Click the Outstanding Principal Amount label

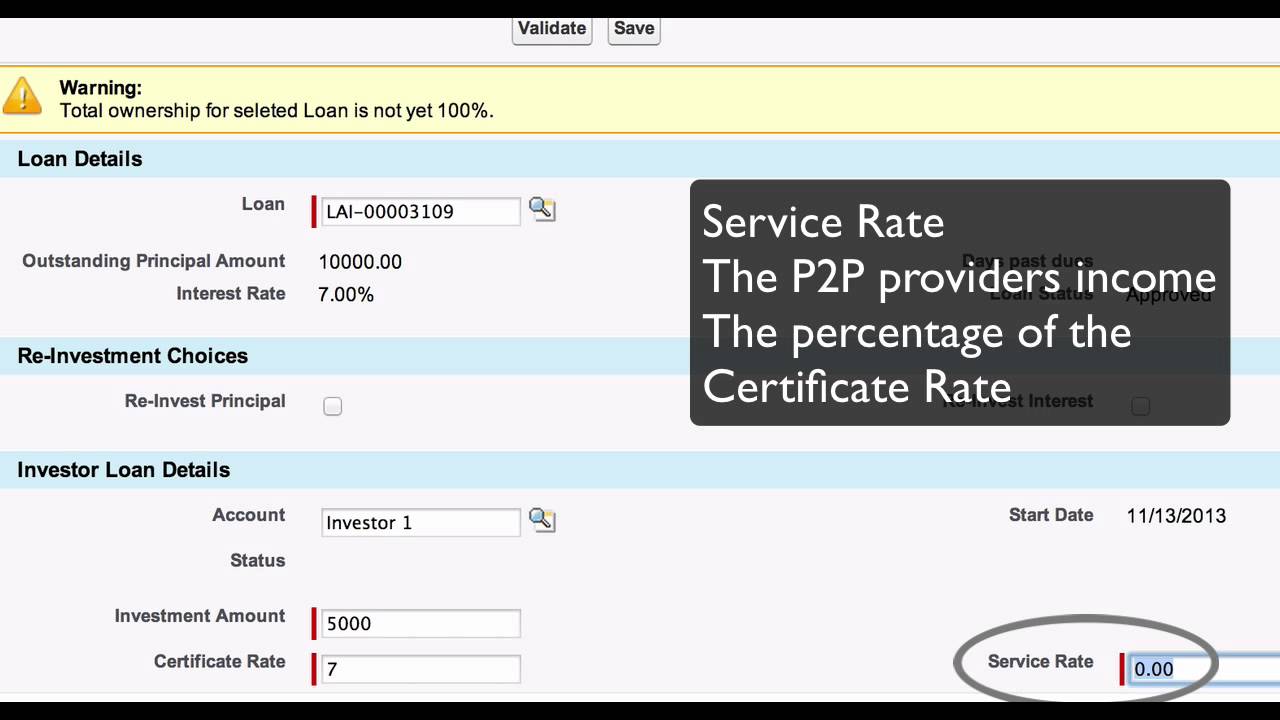[154, 261]
